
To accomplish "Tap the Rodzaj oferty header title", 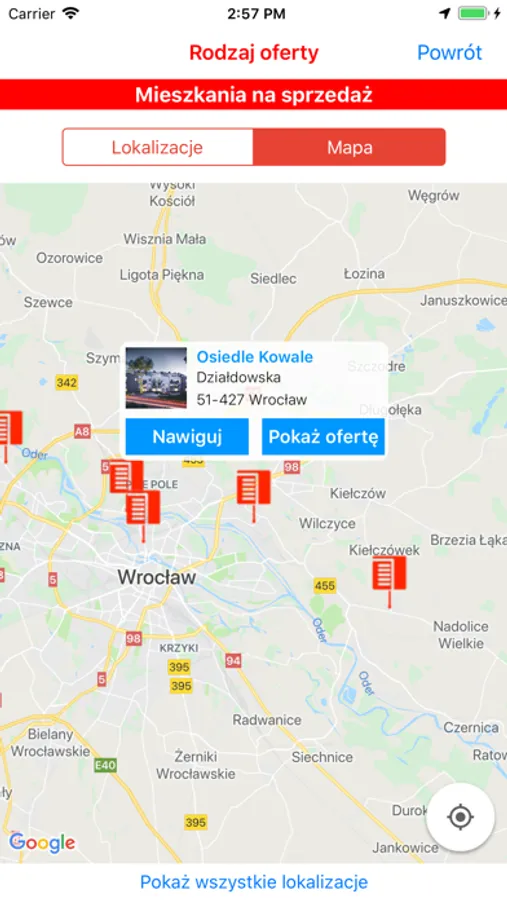I will pyautogui.click(x=254, y=52).
